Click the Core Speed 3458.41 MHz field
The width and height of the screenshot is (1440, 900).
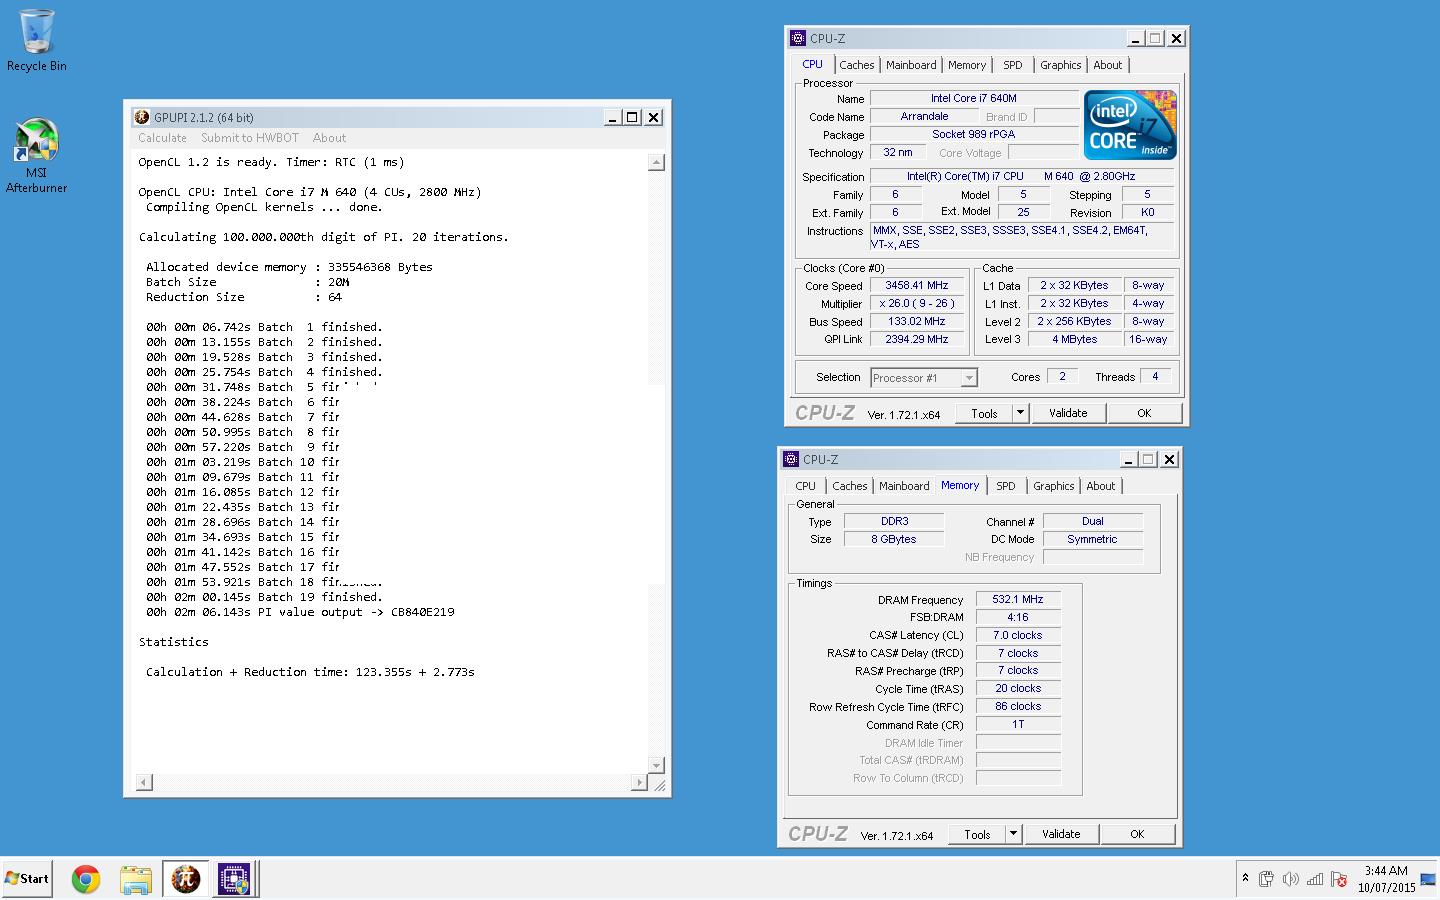point(917,286)
